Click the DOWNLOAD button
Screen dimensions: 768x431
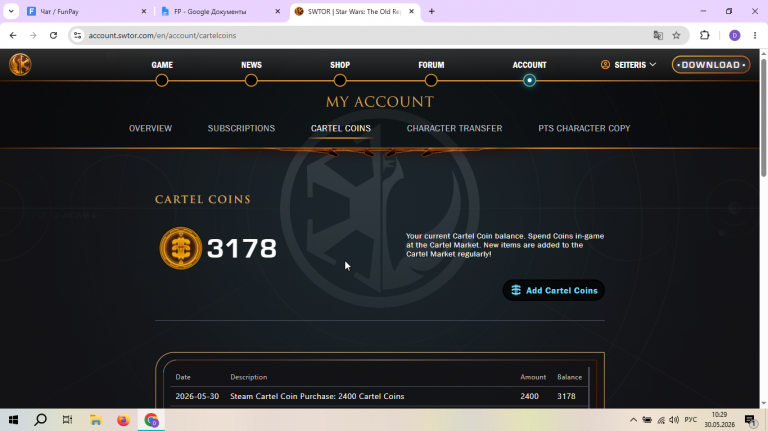(x=711, y=65)
